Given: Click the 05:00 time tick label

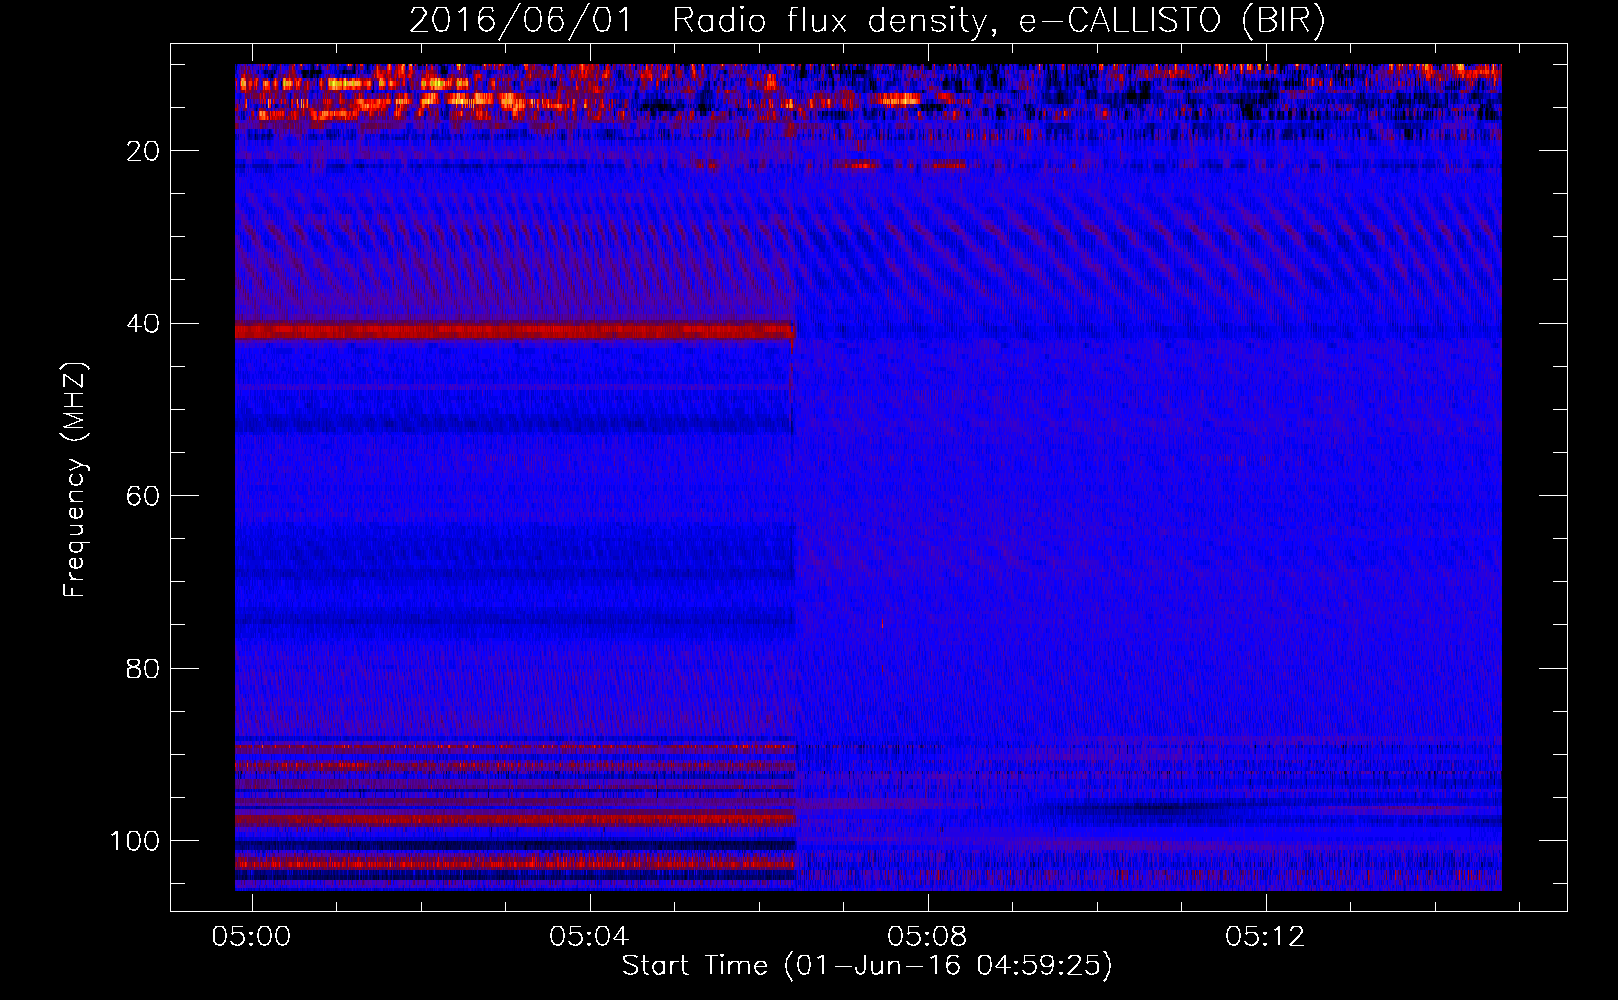Looking at the screenshot, I should (252, 936).
